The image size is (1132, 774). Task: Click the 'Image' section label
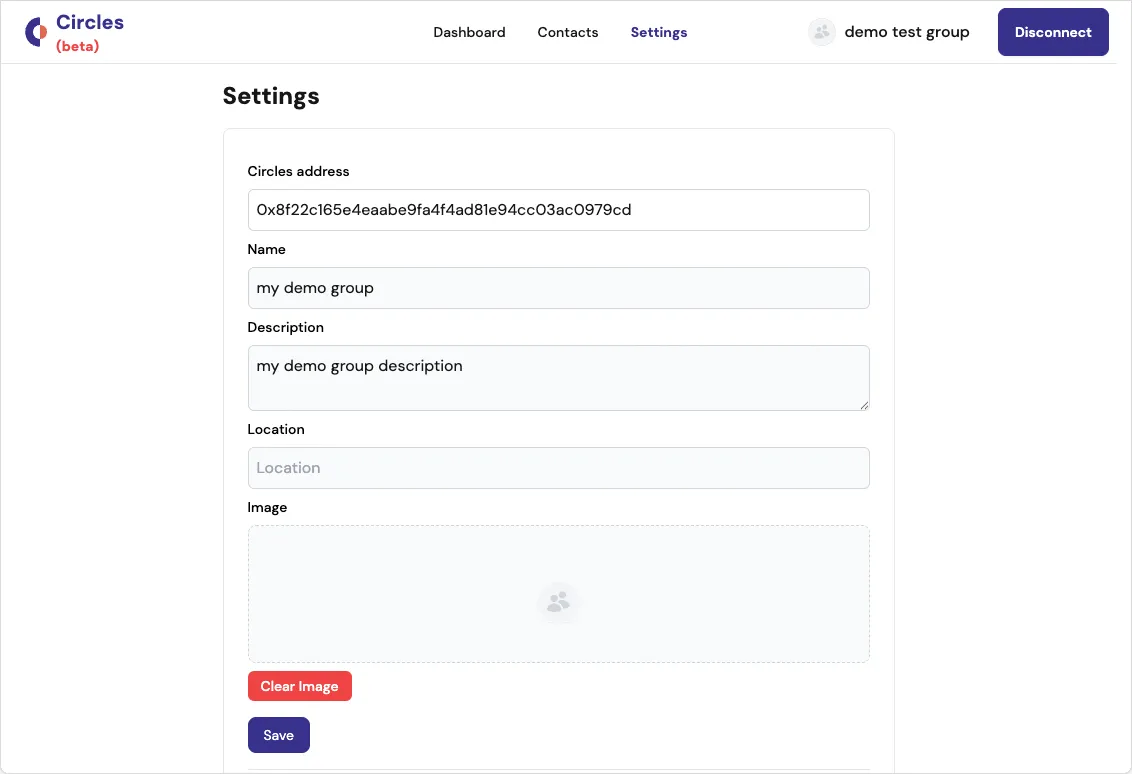point(267,507)
